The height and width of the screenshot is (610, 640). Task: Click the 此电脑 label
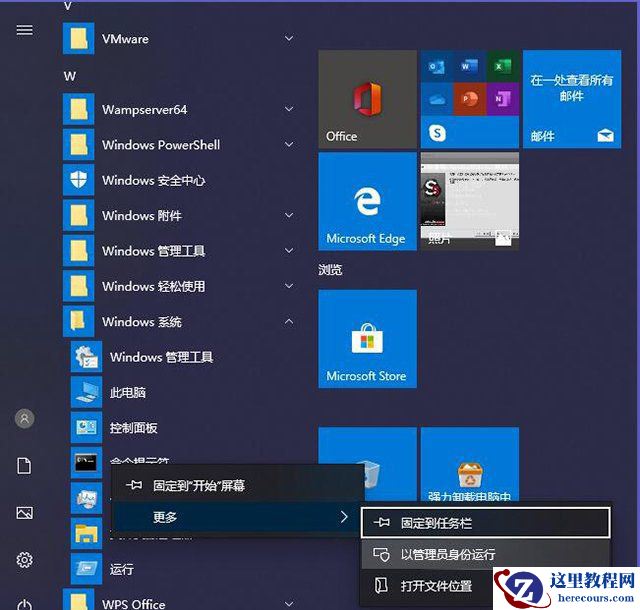(x=128, y=392)
